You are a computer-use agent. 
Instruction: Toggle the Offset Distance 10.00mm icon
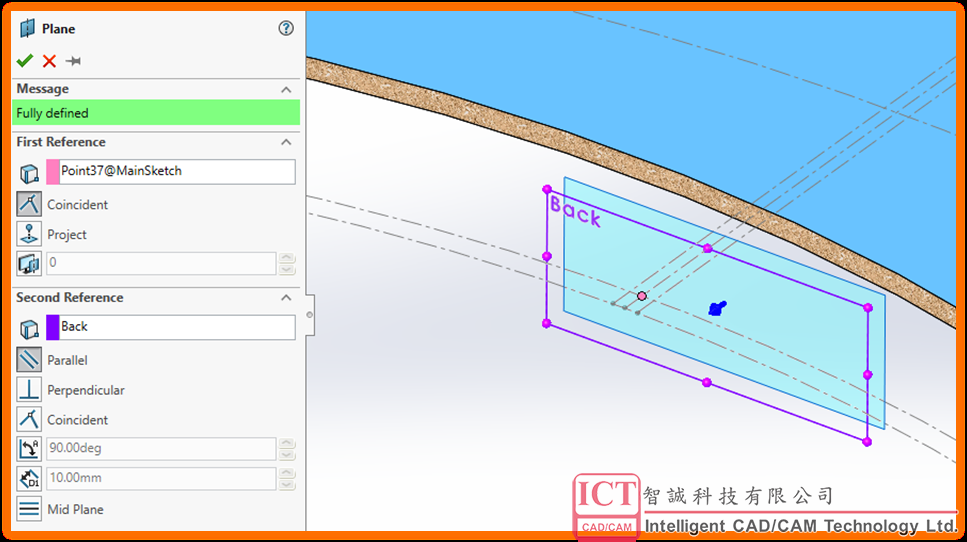pyautogui.click(x=29, y=478)
